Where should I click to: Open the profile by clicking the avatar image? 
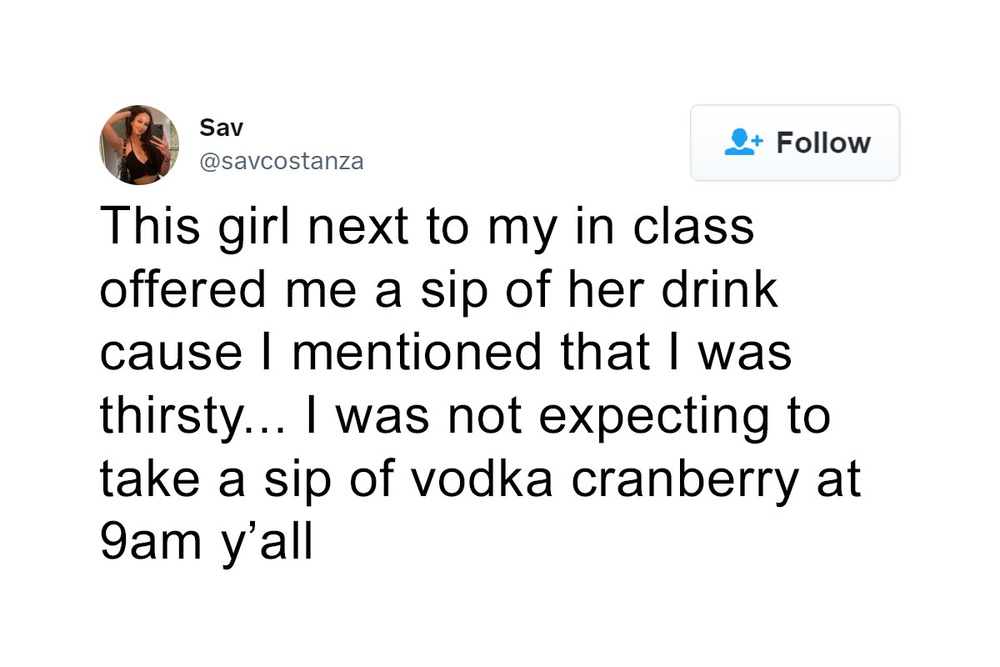pyautogui.click(x=139, y=145)
